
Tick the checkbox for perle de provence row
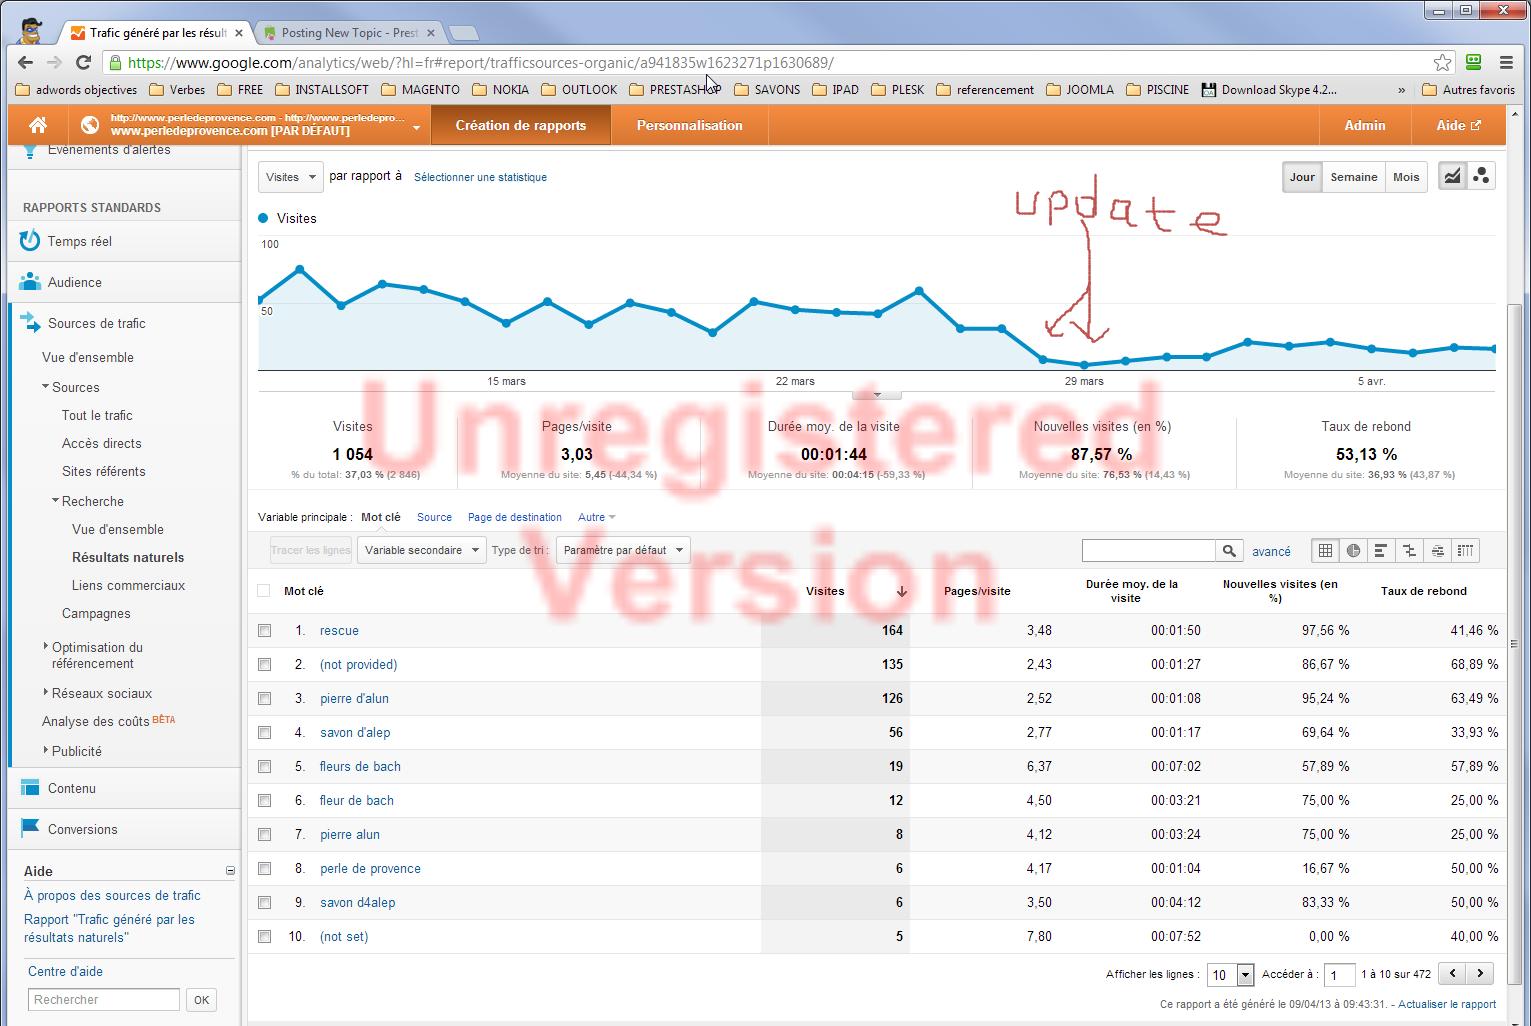tap(264, 868)
